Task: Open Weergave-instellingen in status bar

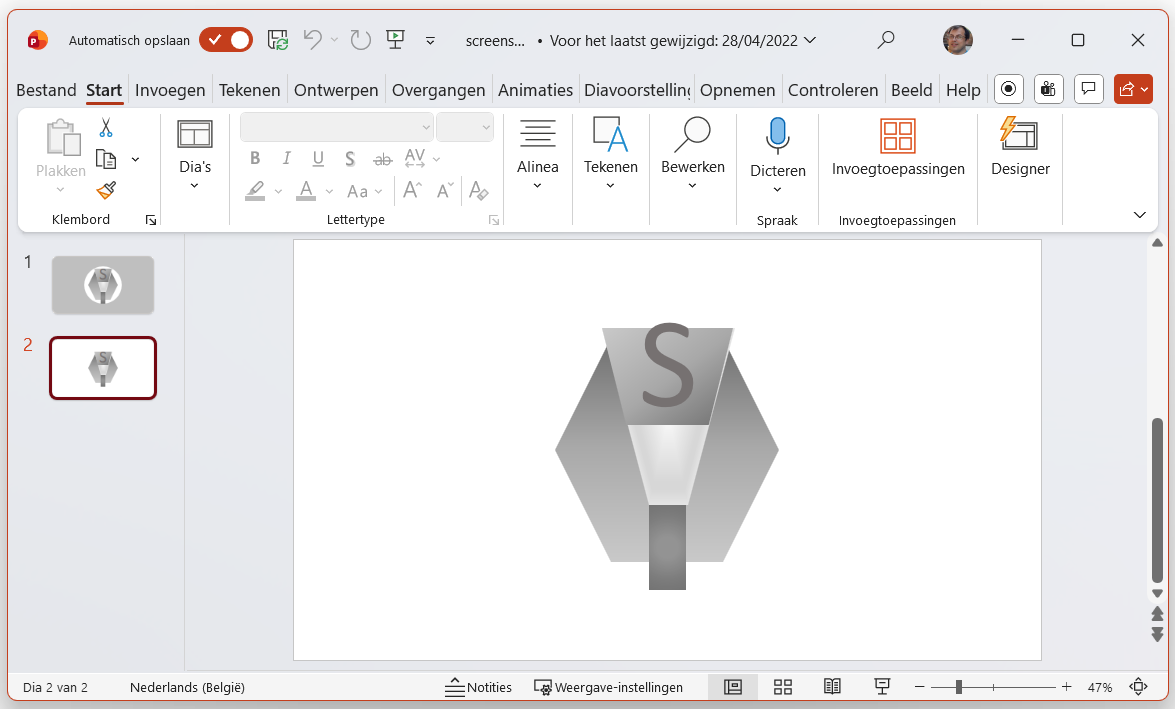Action: point(612,687)
